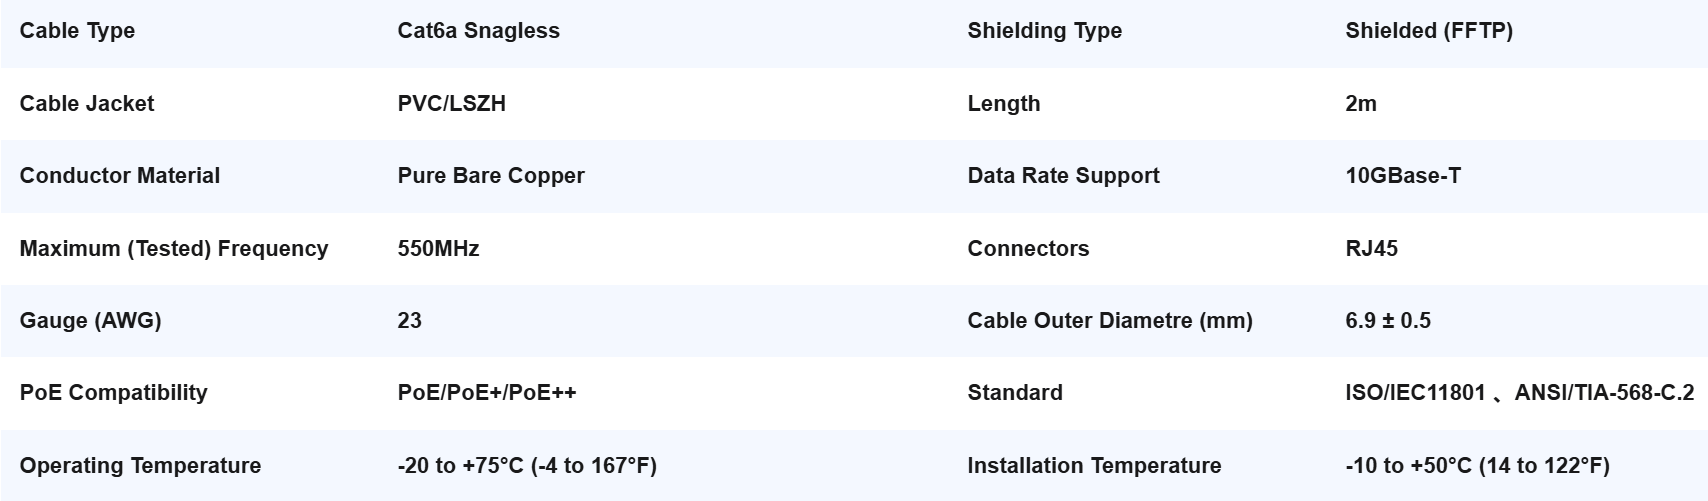Click the Cable Type label

point(77,31)
